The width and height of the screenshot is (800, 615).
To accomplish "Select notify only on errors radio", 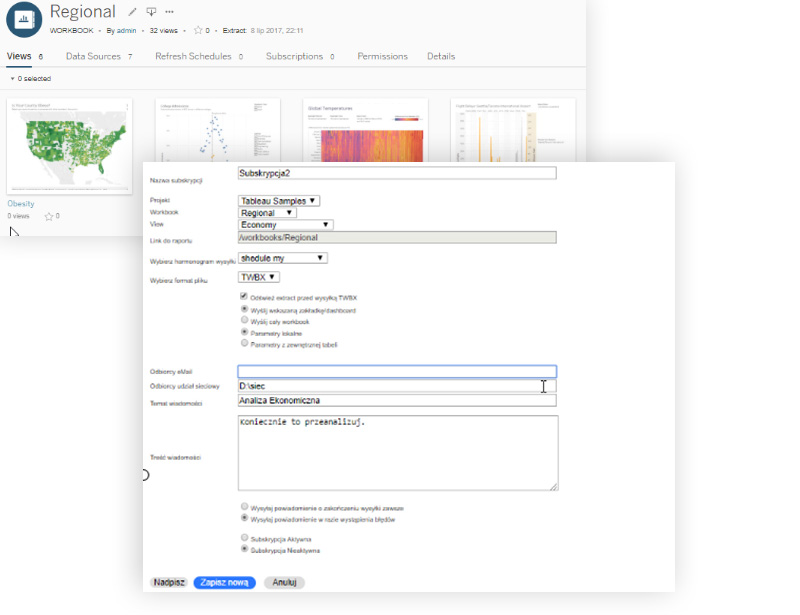I will coord(244,518).
